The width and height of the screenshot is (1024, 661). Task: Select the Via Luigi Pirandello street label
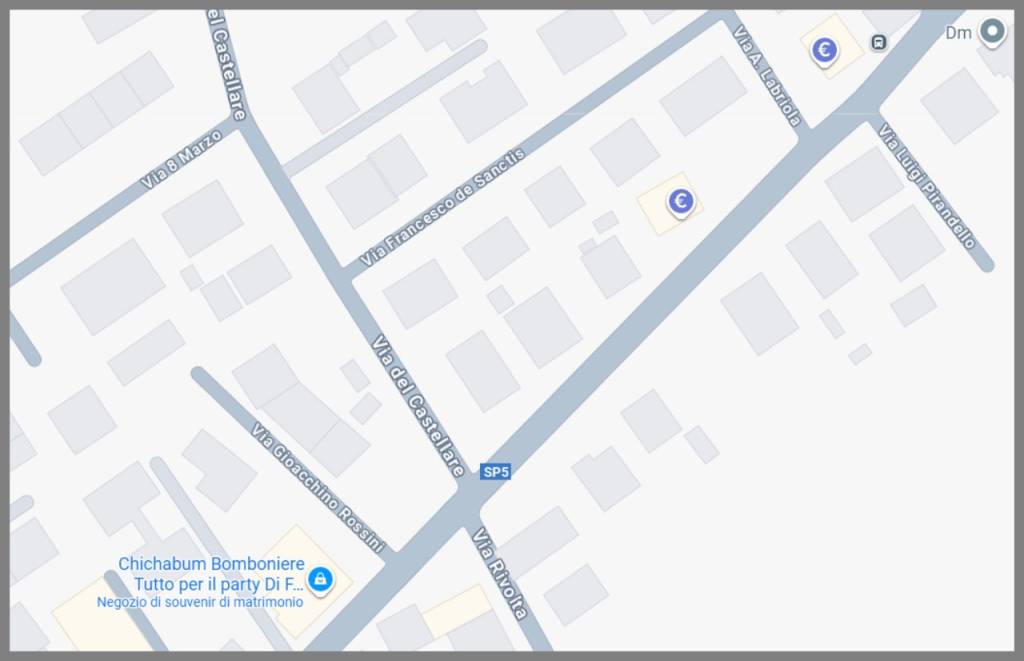pyautogui.click(x=926, y=186)
